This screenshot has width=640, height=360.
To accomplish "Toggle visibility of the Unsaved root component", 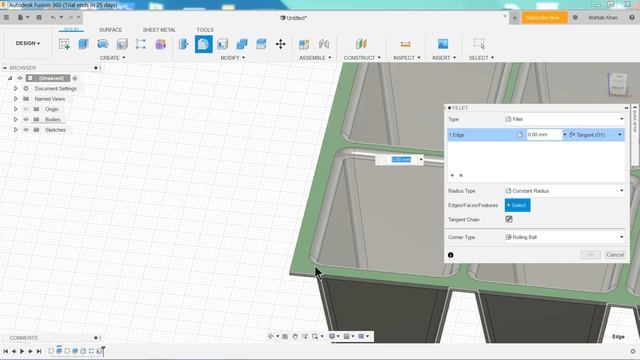I will (x=20, y=78).
